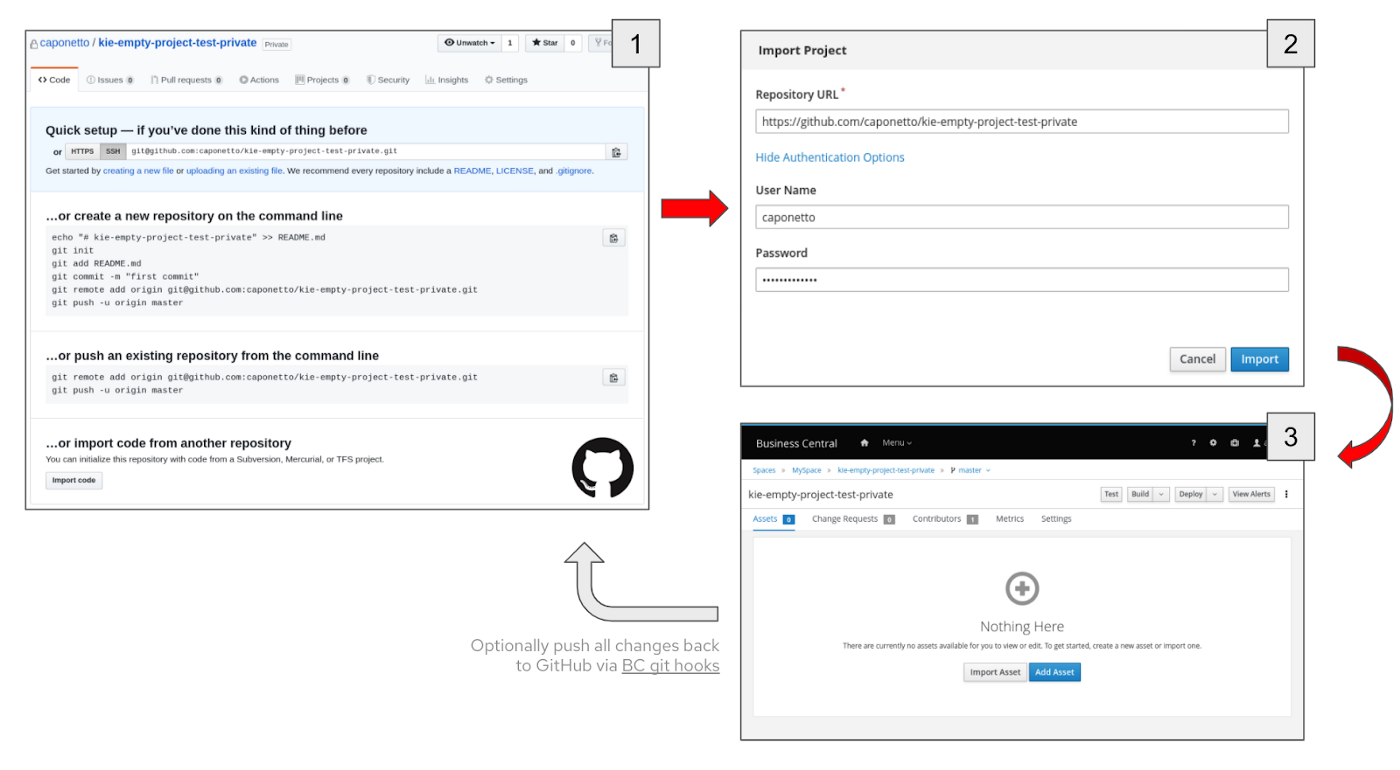Screen dimensions: 1400x770
Task: Click the Octocat logo on the import panel
Action: click(602, 465)
